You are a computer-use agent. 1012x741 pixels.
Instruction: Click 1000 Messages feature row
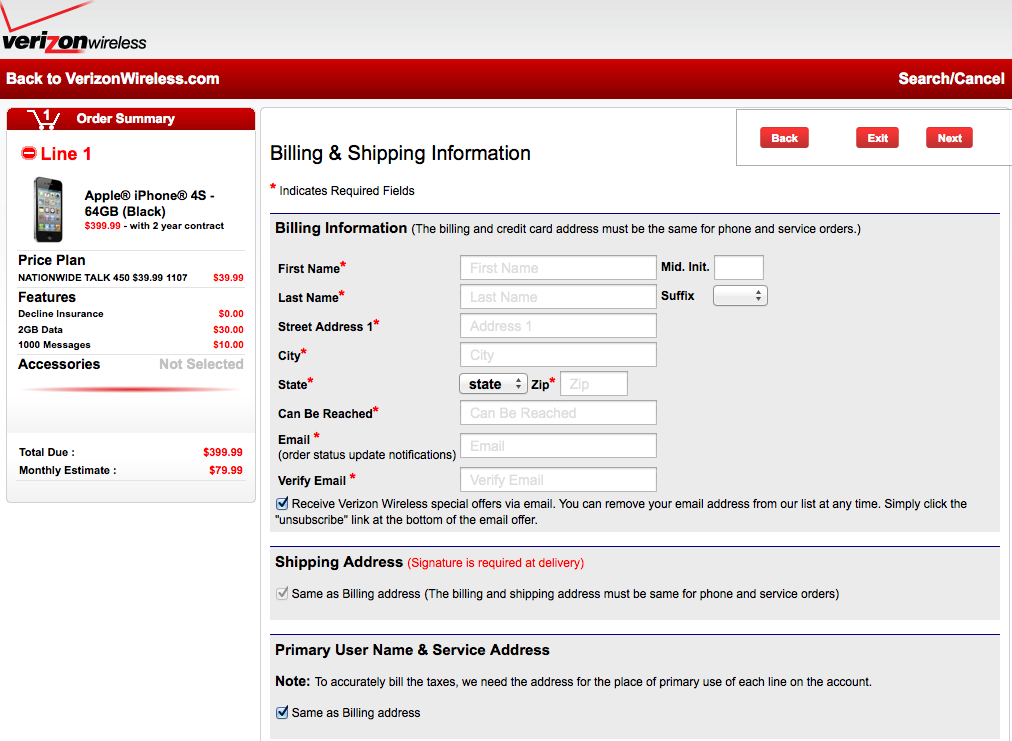[x=131, y=345]
